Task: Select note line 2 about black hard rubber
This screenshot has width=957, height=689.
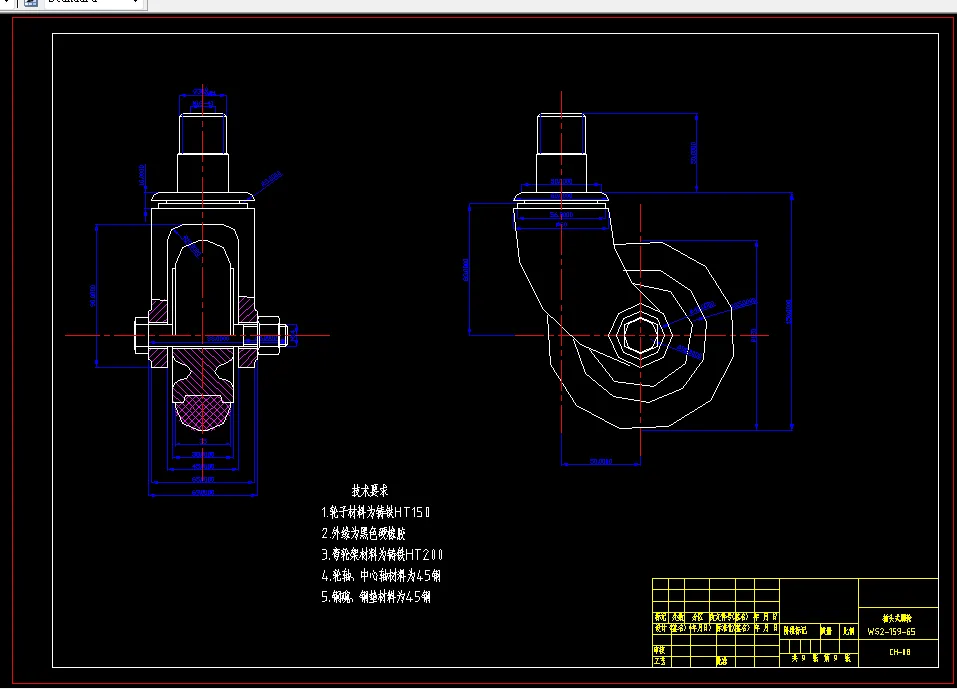Action: [x=364, y=533]
